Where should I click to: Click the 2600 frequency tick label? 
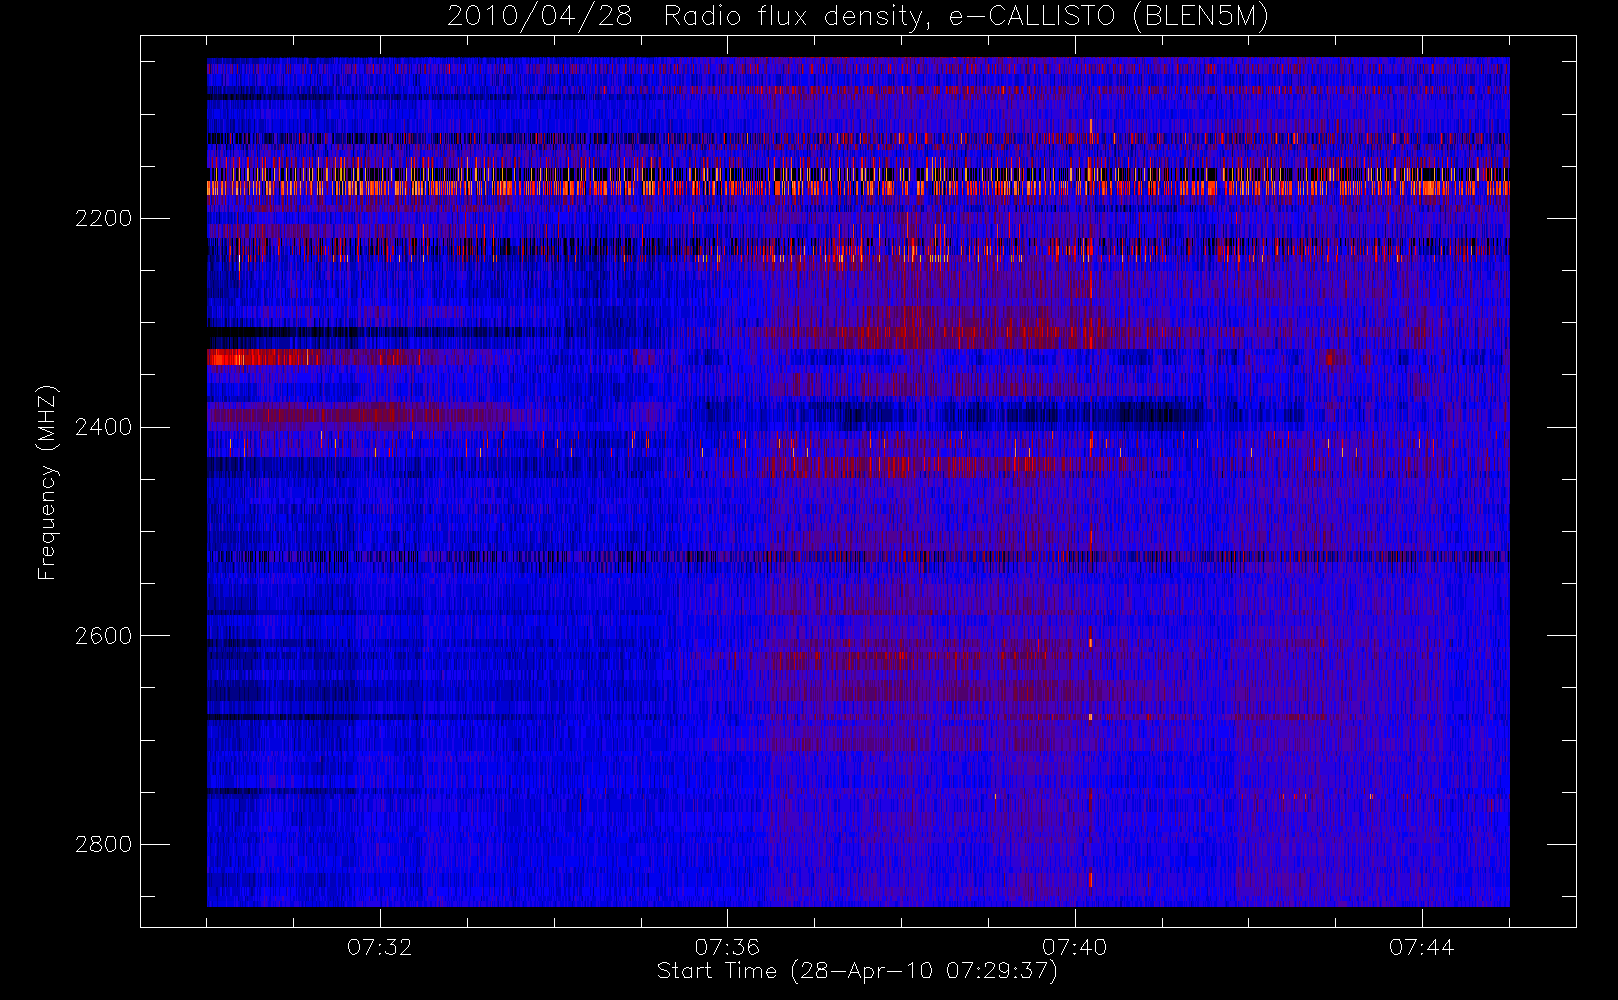click(103, 636)
